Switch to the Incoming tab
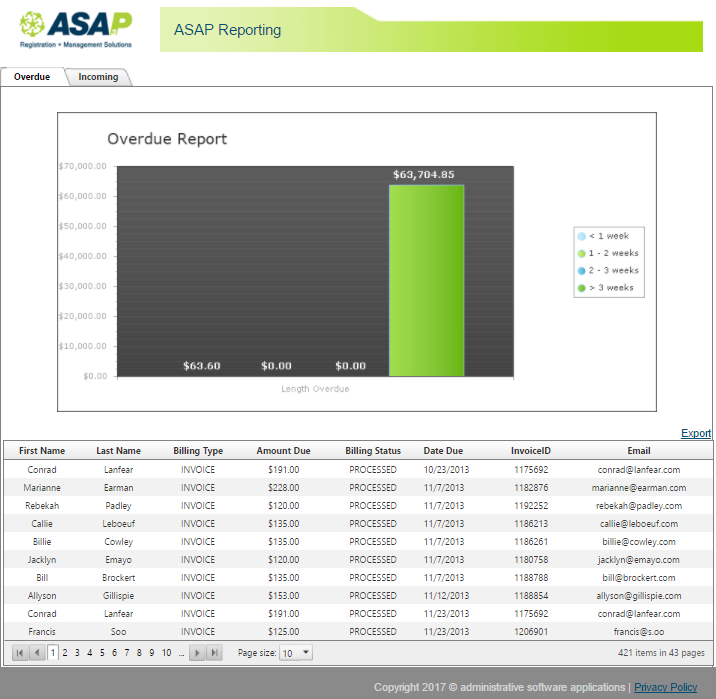 (x=98, y=77)
